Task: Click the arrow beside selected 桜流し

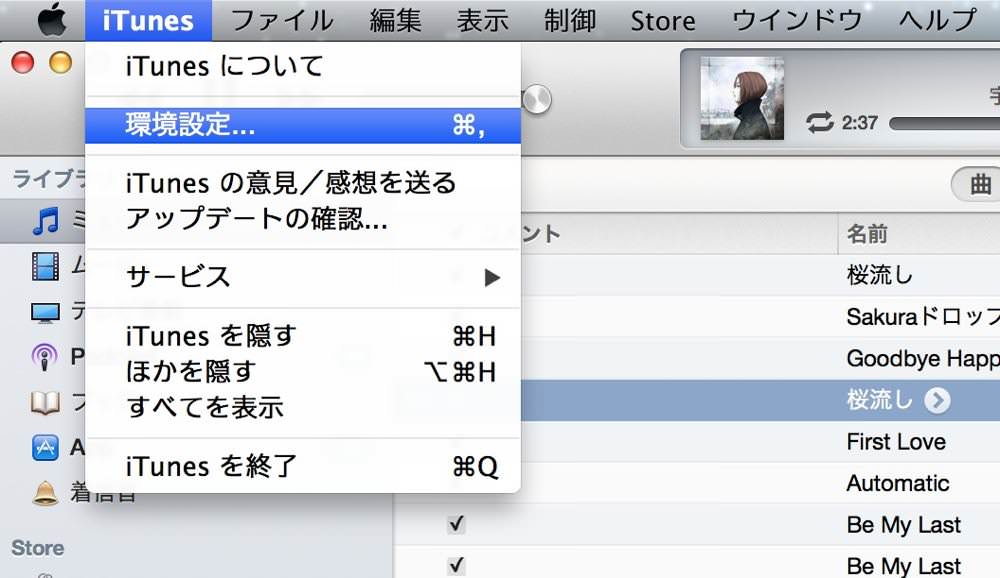Action: [x=937, y=401]
